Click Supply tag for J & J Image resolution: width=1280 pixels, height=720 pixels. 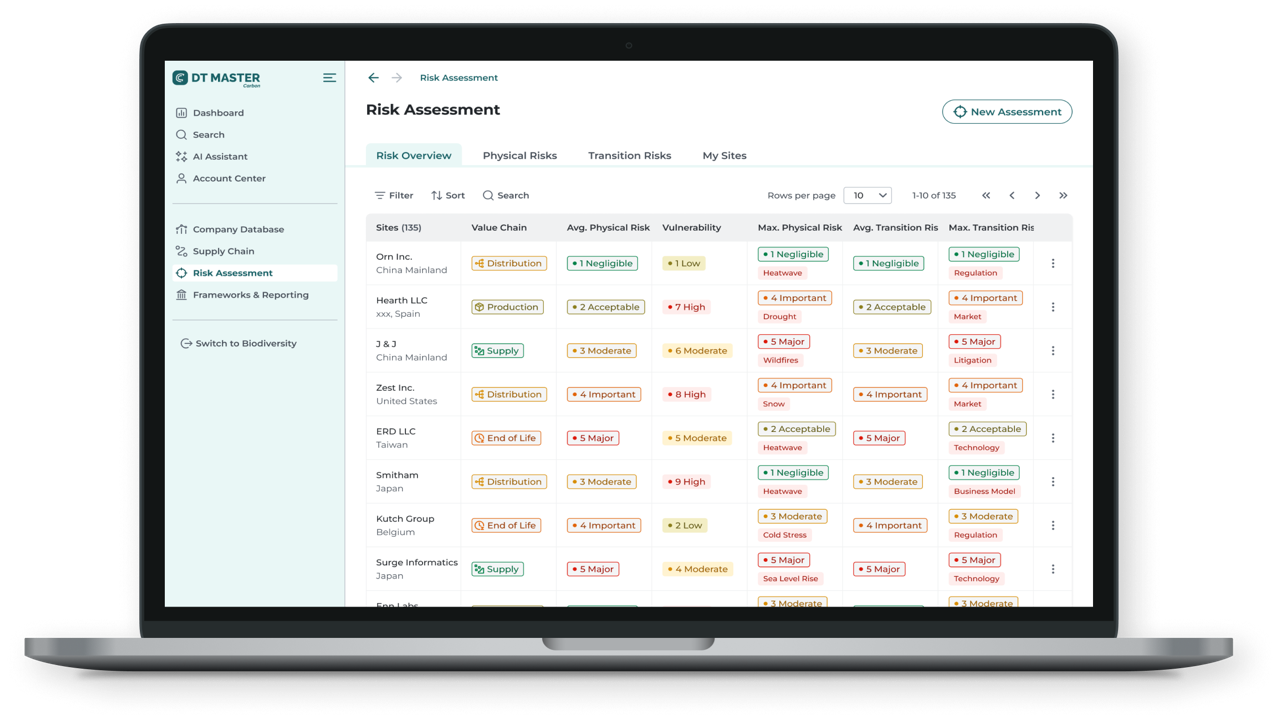pos(497,351)
